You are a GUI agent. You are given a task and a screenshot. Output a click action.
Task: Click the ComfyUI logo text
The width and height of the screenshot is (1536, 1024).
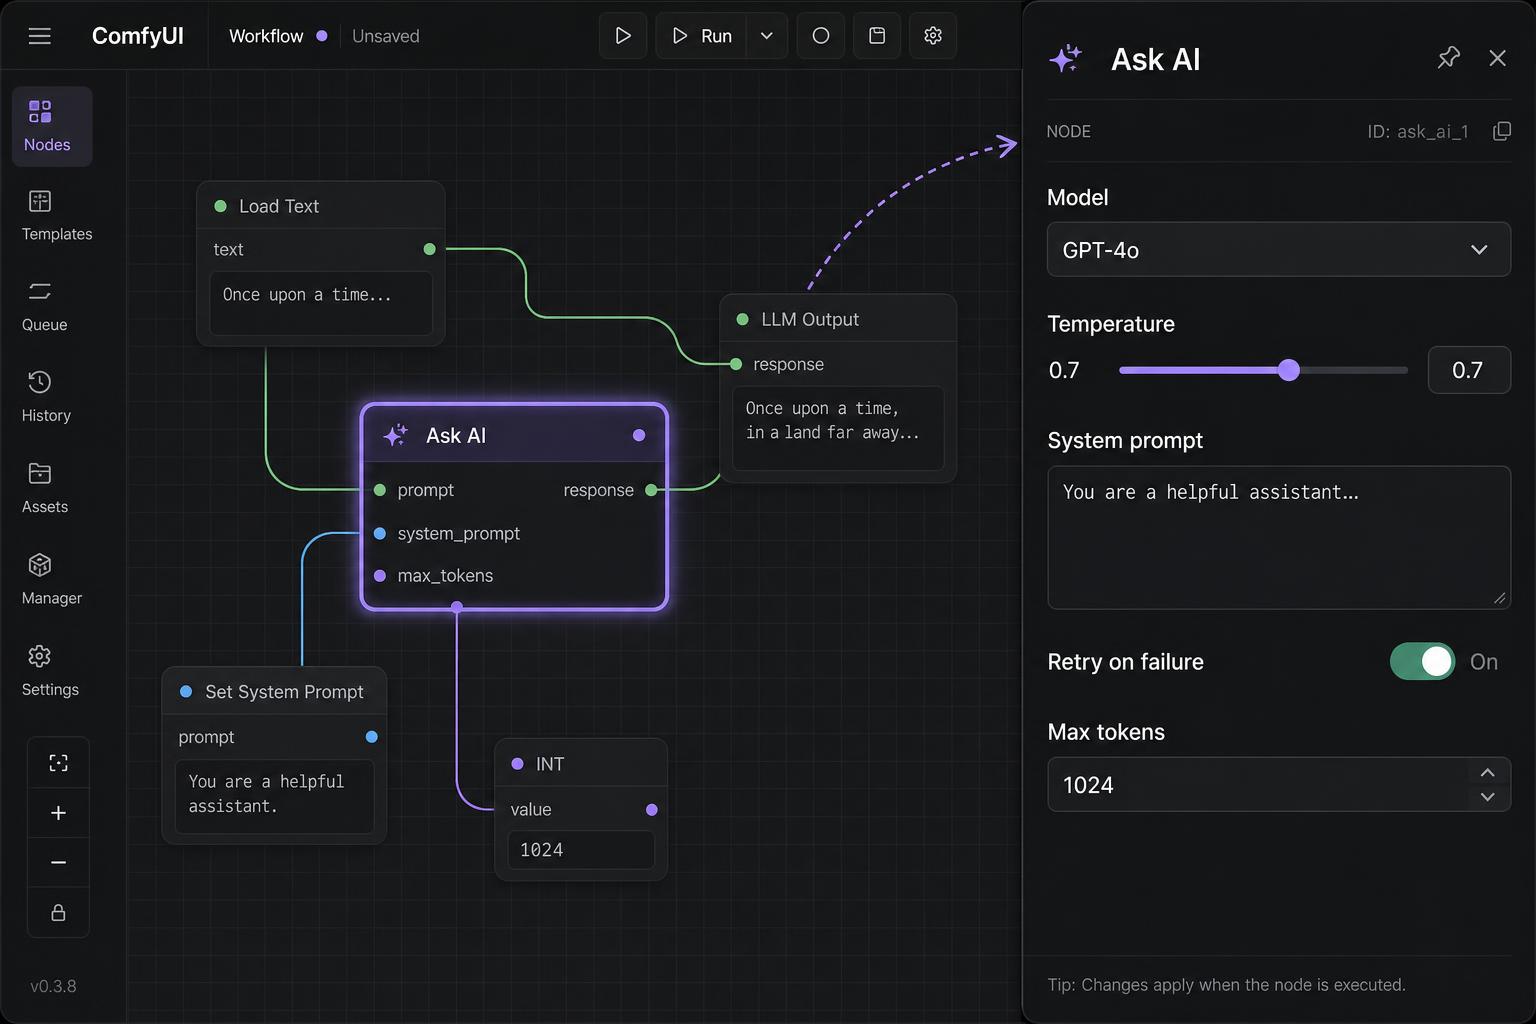138,36
